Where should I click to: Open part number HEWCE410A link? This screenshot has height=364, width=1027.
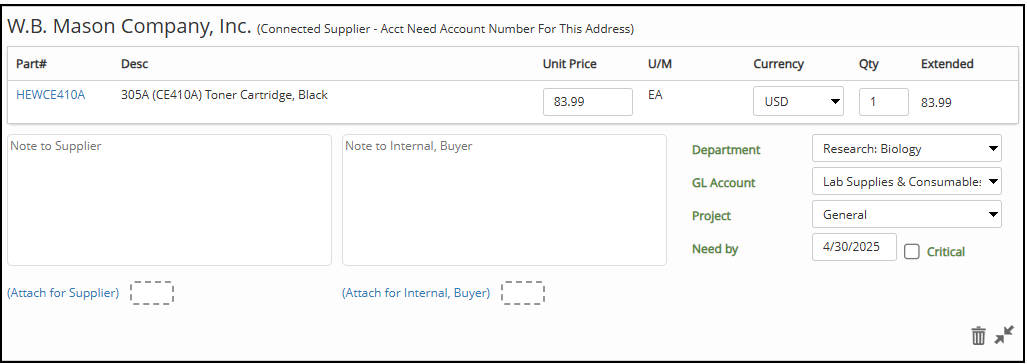pyautogui.click(x=50, y=95)
